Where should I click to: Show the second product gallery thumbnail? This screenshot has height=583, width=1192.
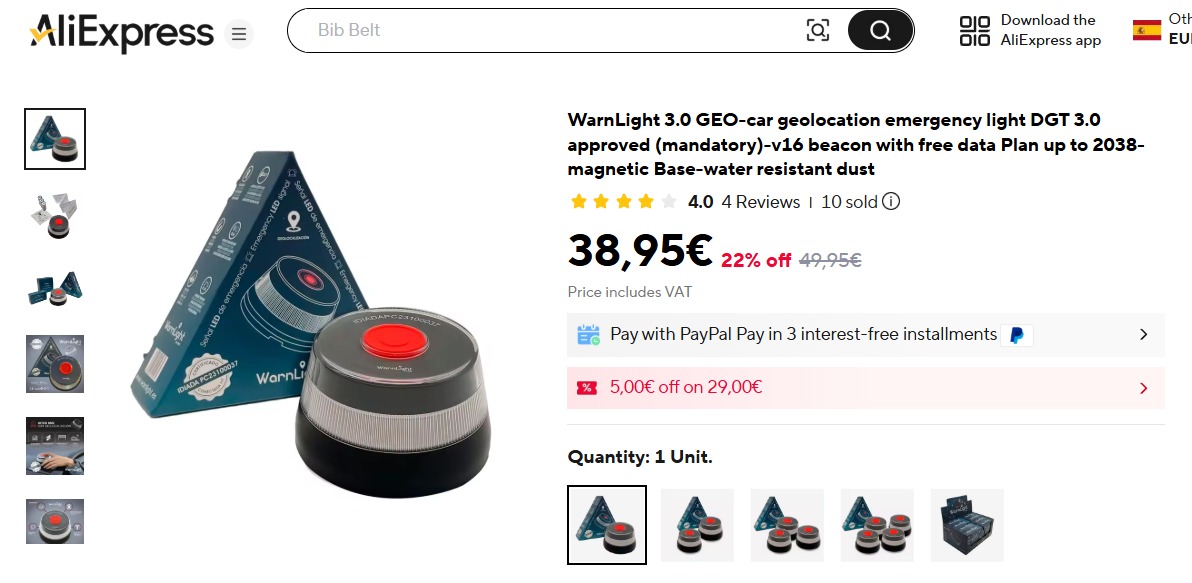coord(55,216)
